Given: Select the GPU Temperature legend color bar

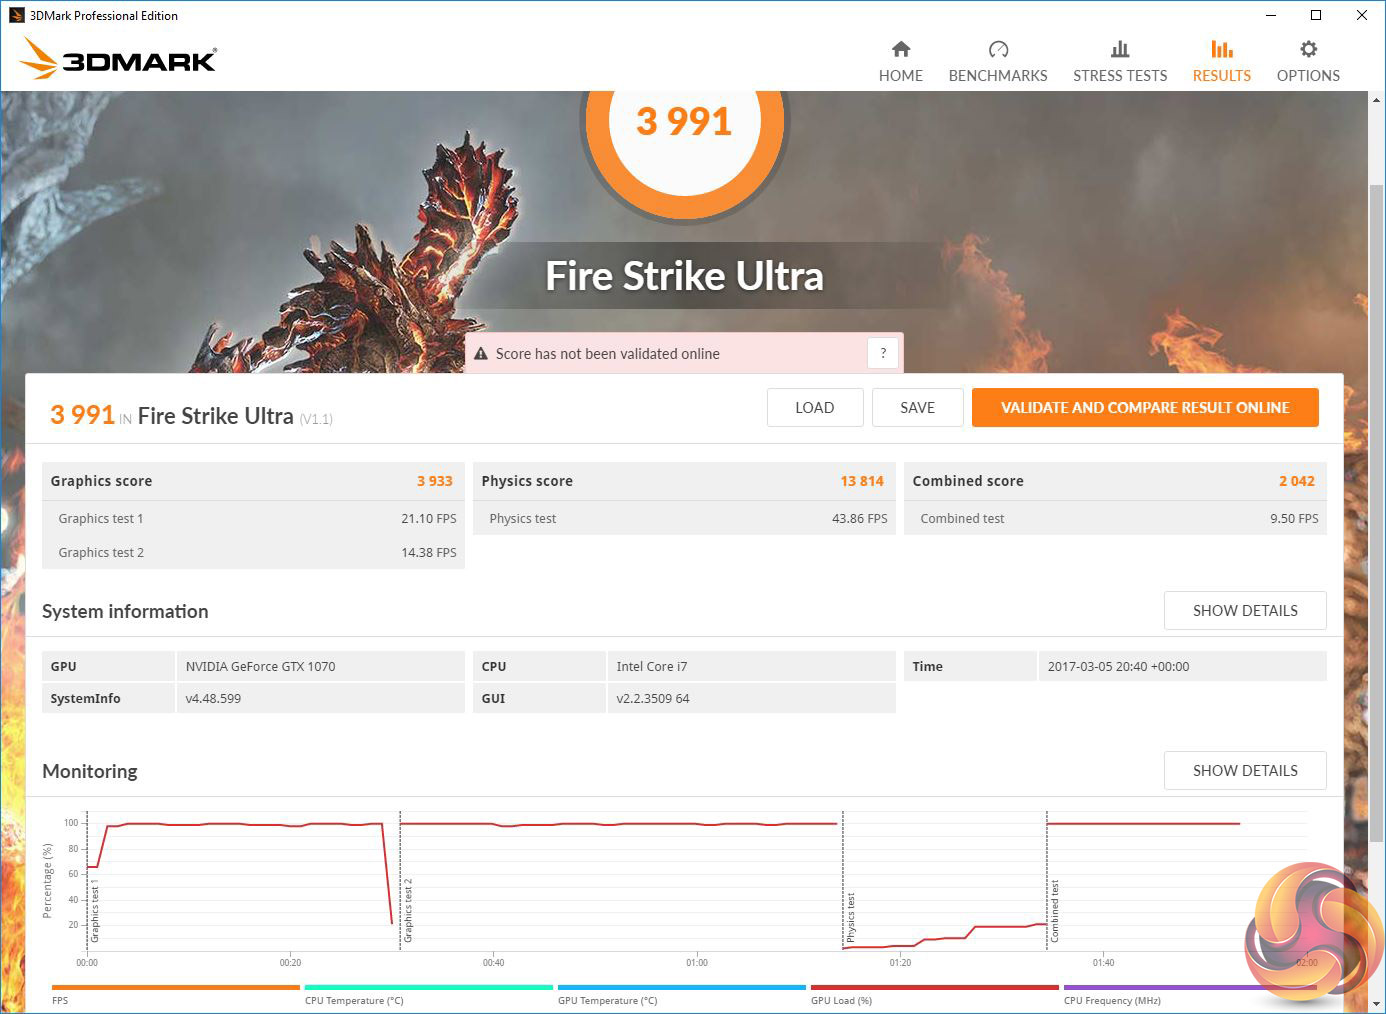Looking at the screenshot, I should point(681,987).
